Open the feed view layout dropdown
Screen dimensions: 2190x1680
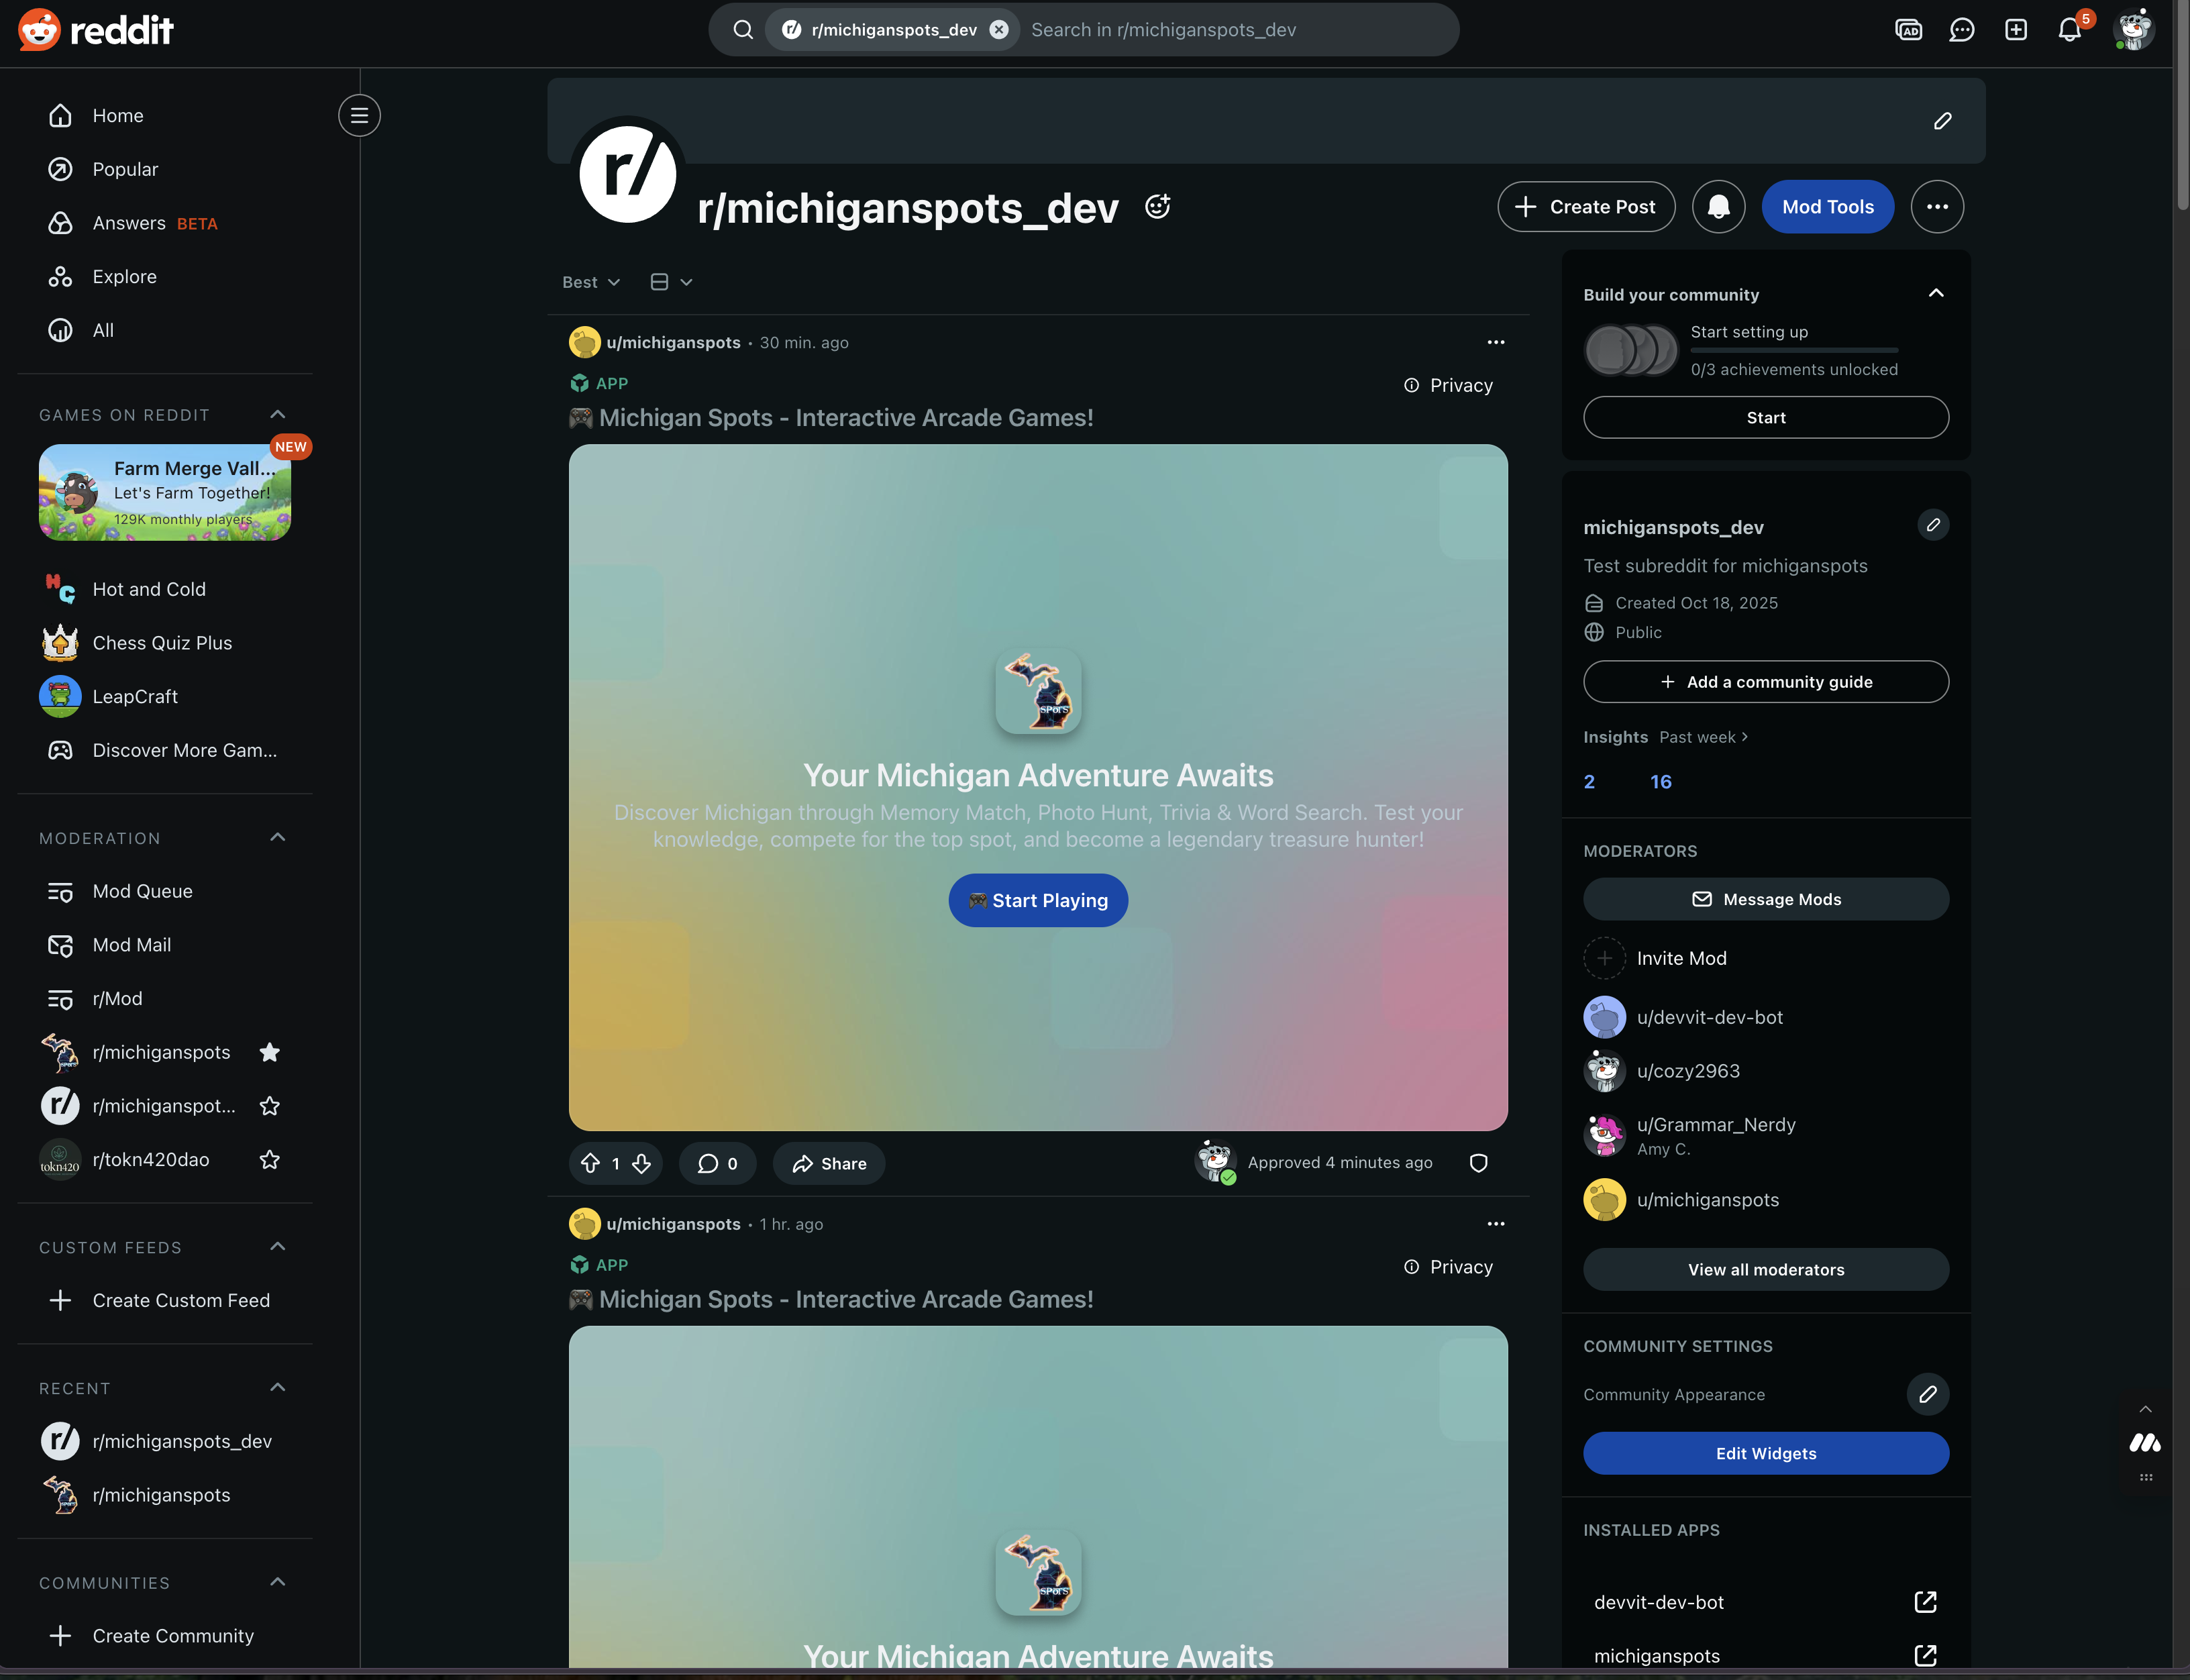pyautogui.click(x=671, y=282)
